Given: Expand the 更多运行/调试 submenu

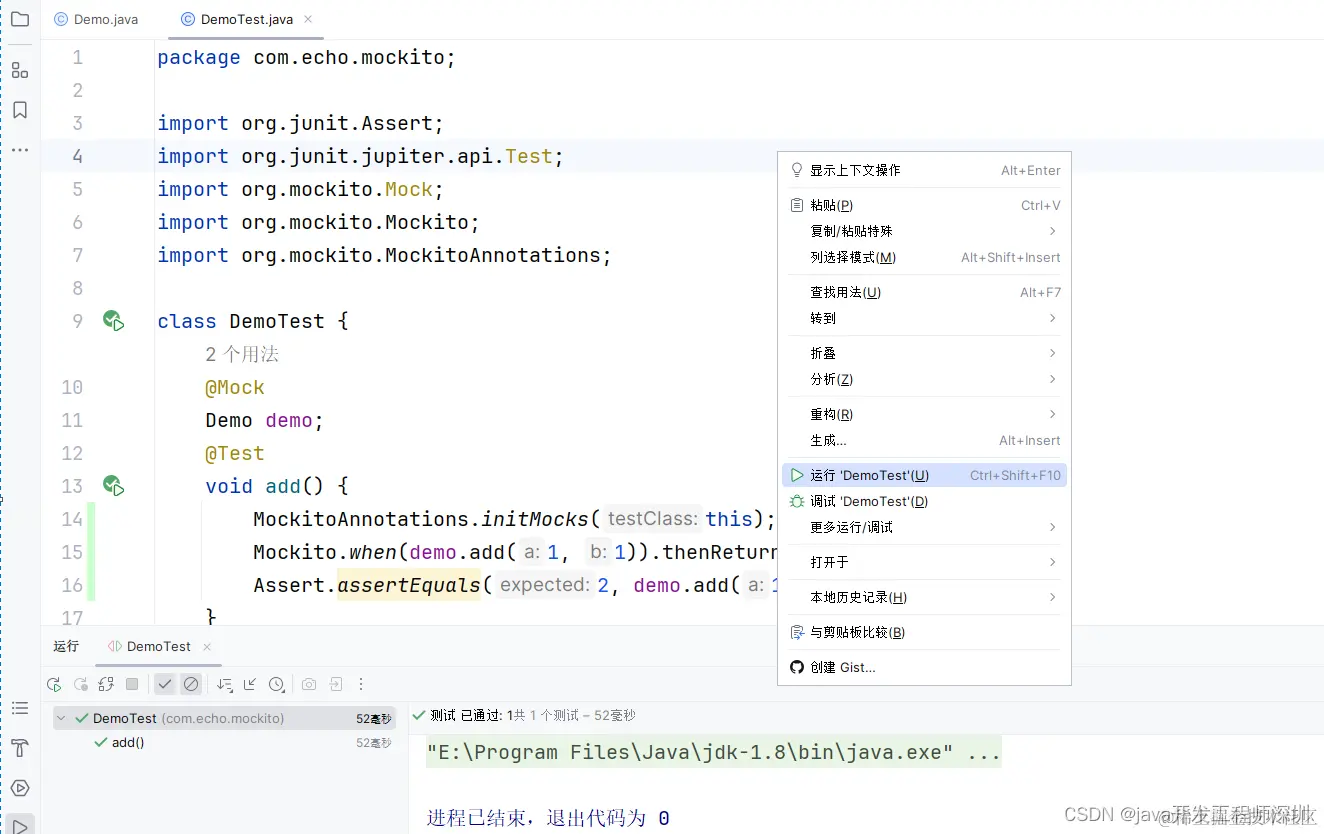Looking at the screenshot, I should point(924,527).
